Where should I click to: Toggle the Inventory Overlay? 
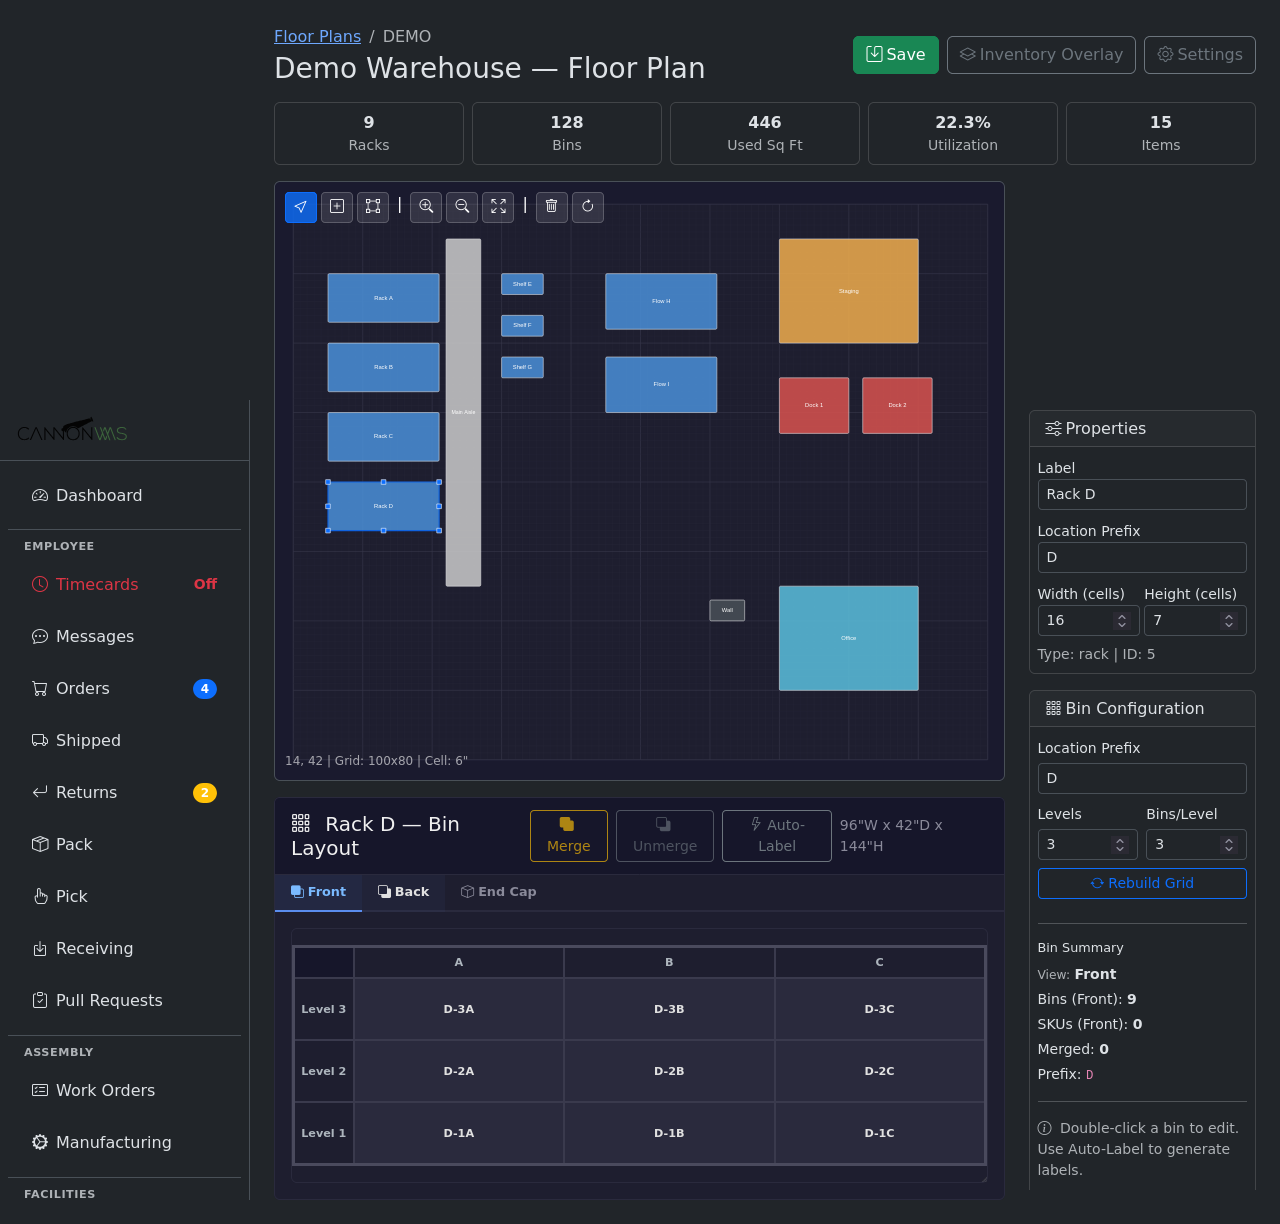coord(1041,55)
